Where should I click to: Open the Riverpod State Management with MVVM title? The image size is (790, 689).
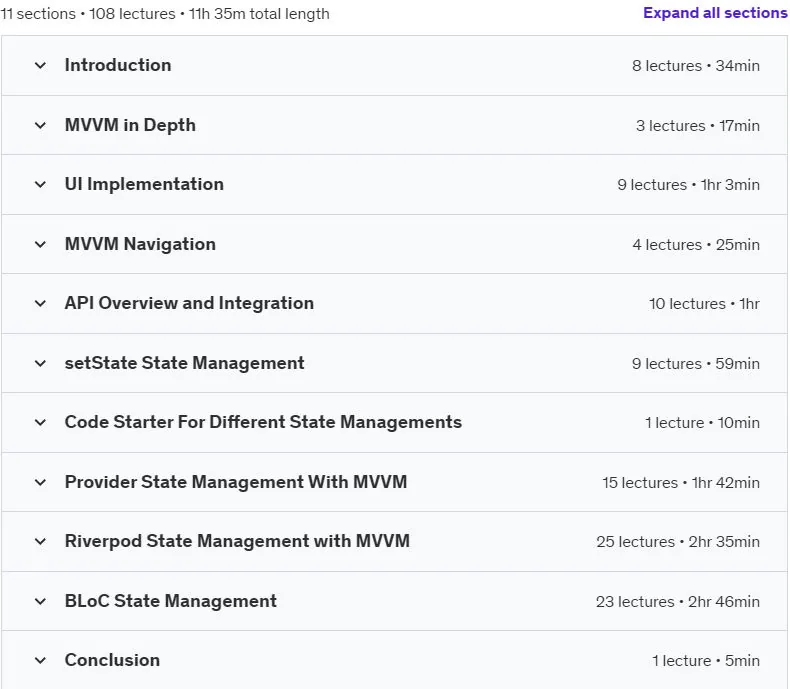237,541
